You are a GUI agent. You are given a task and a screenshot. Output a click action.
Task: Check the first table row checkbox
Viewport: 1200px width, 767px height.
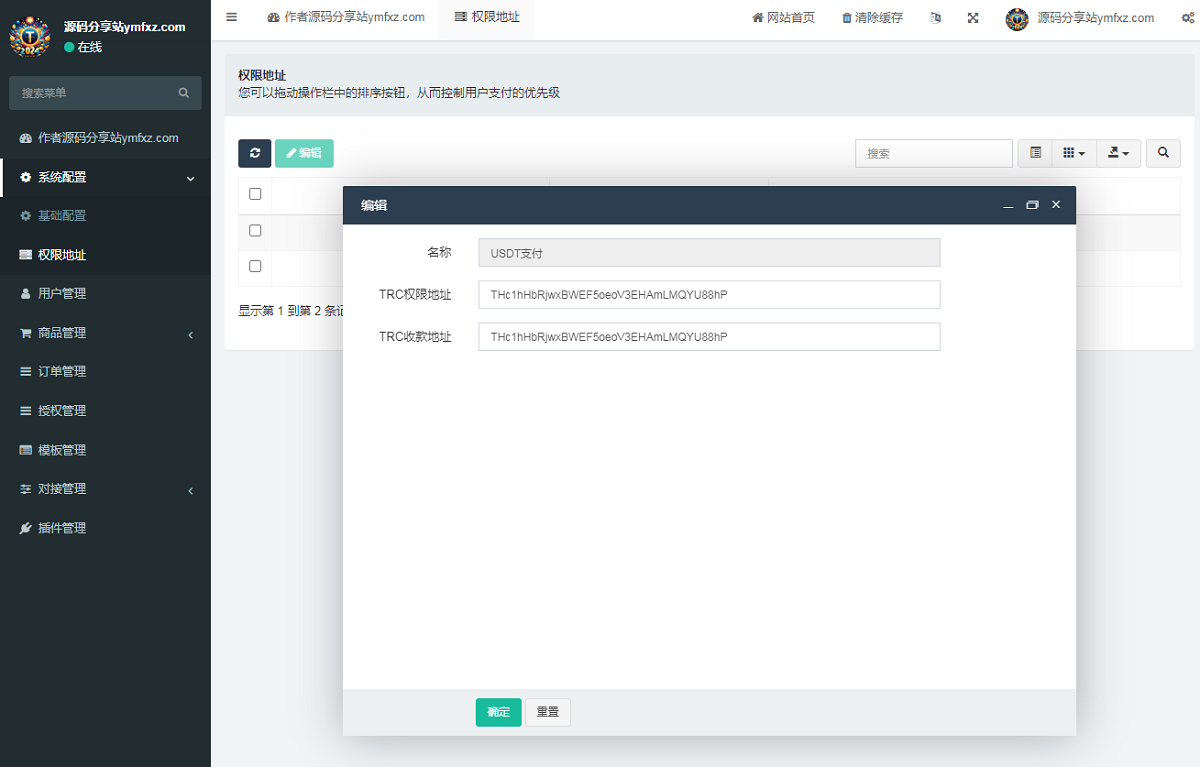point(255,230)
